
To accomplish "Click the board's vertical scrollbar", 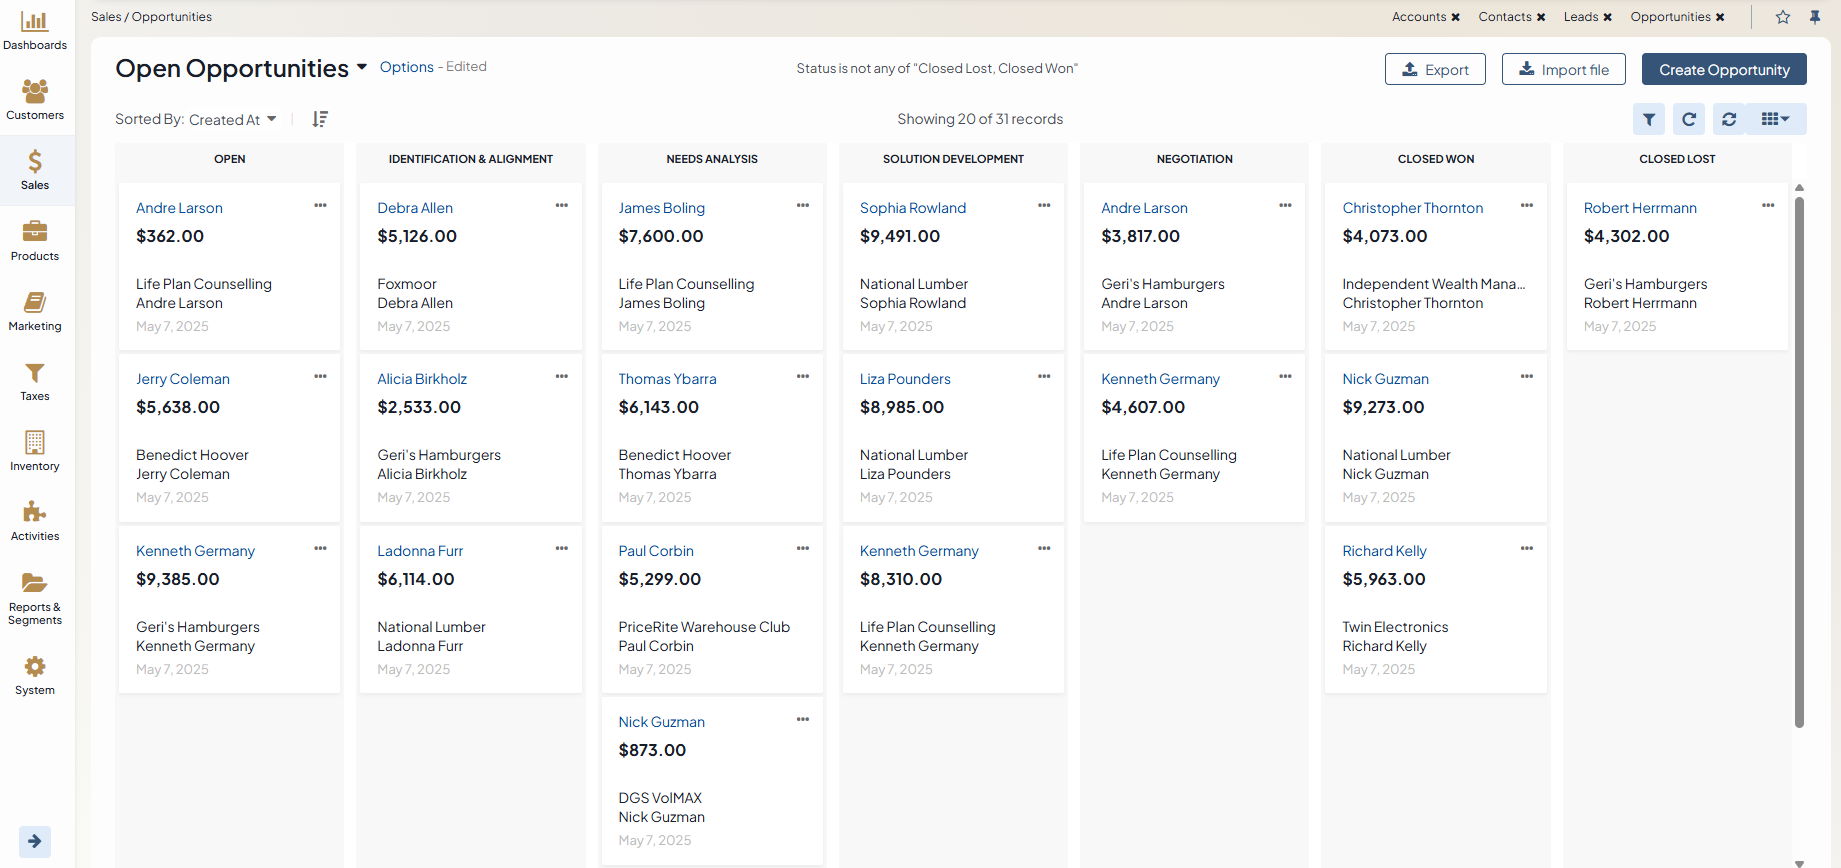I will [1799, 460].
